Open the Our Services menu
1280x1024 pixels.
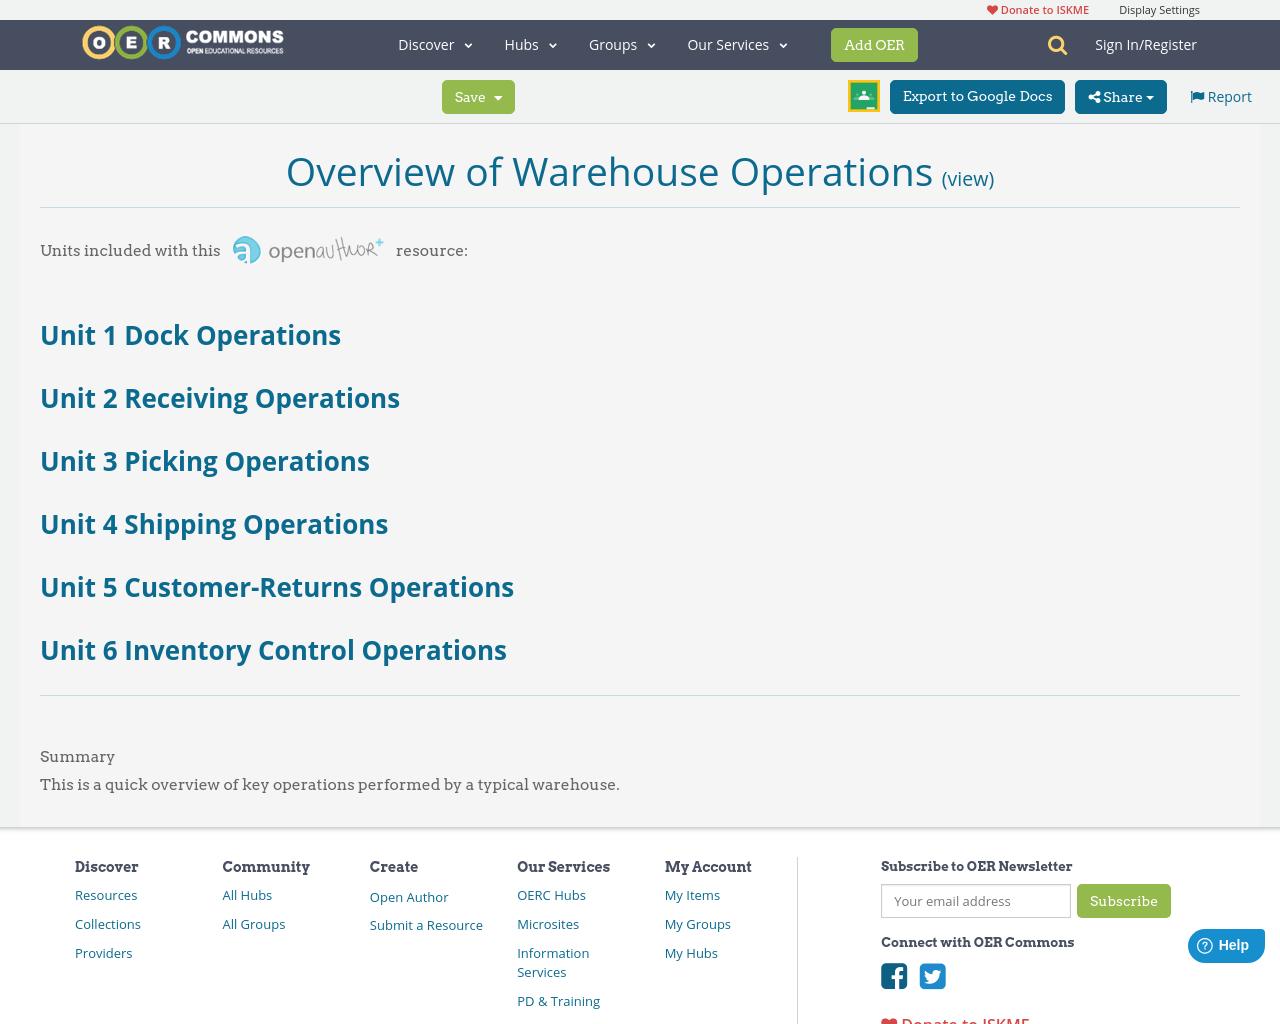pyautogui.click(x=736, y=44)
